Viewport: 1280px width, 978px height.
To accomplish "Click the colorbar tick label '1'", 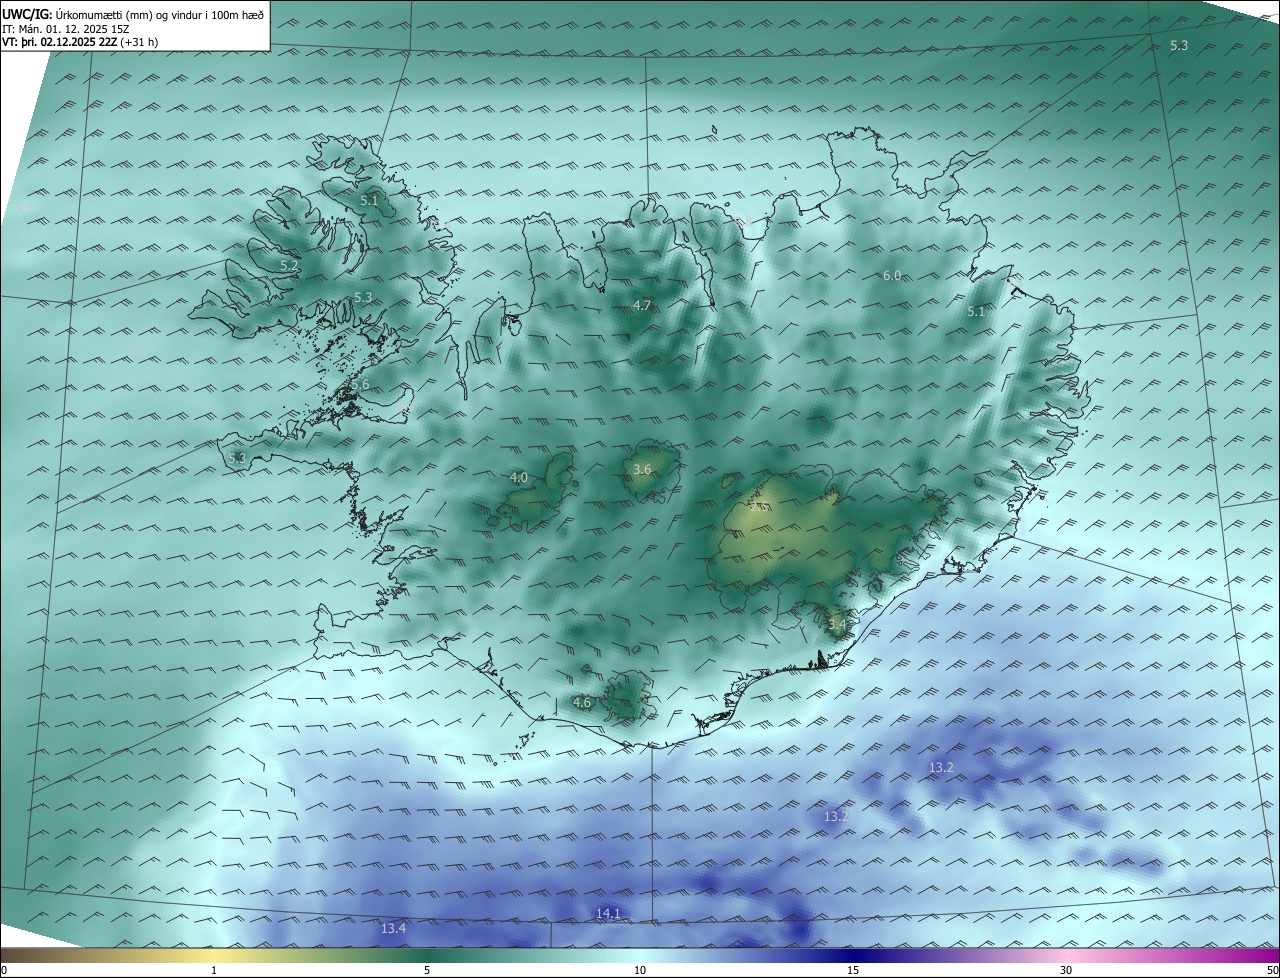I will point(214,970).
